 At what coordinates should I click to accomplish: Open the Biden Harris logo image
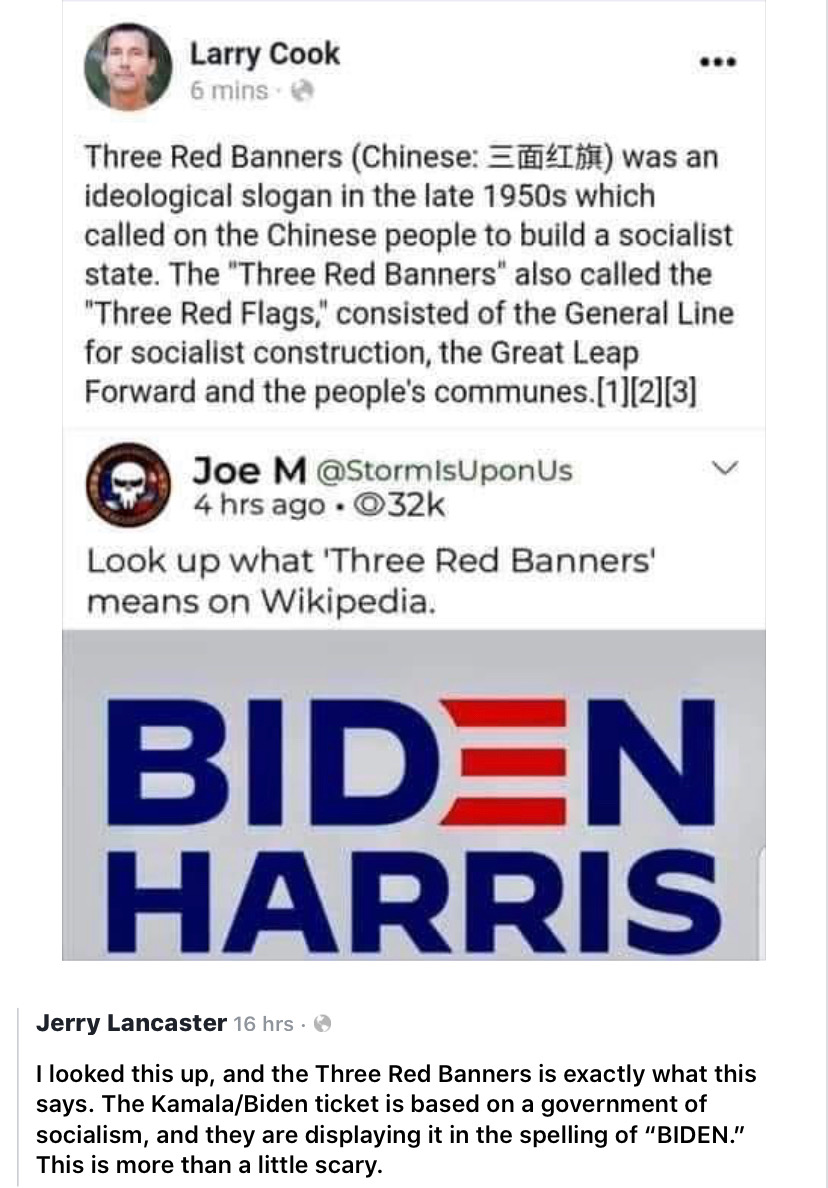(x=414, y=795)
